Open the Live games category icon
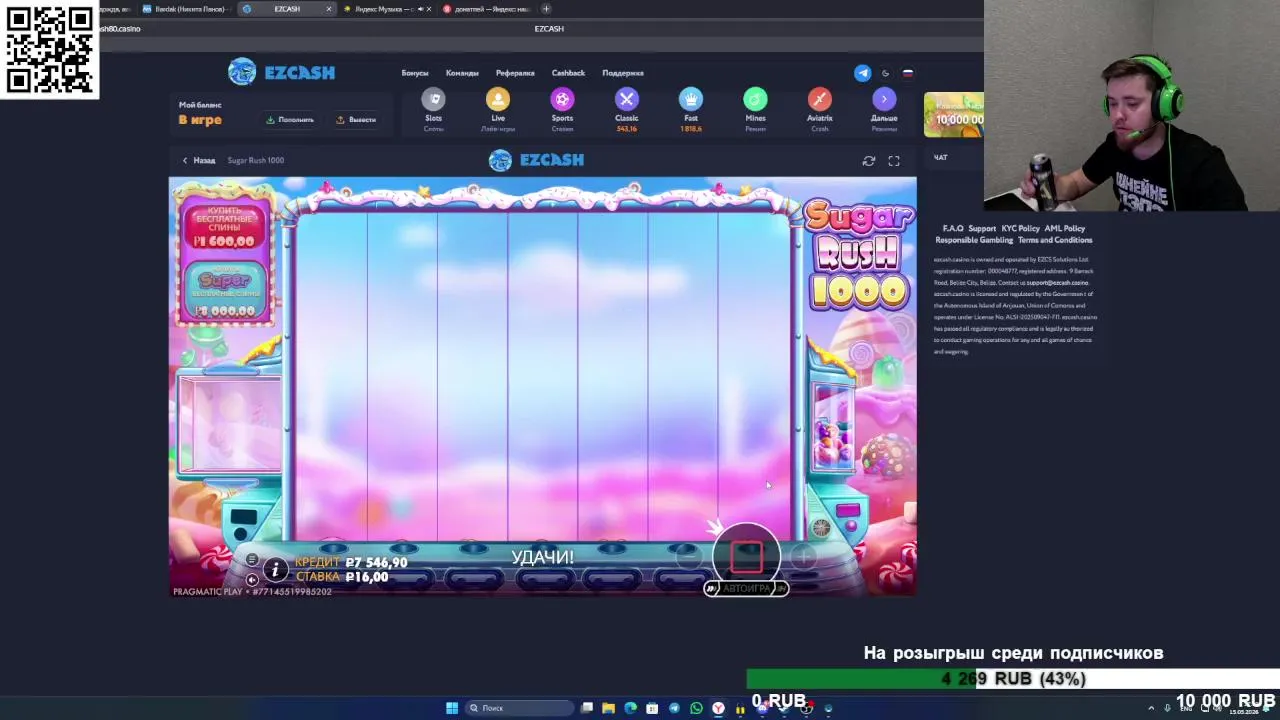 click(x=498, y=99)
